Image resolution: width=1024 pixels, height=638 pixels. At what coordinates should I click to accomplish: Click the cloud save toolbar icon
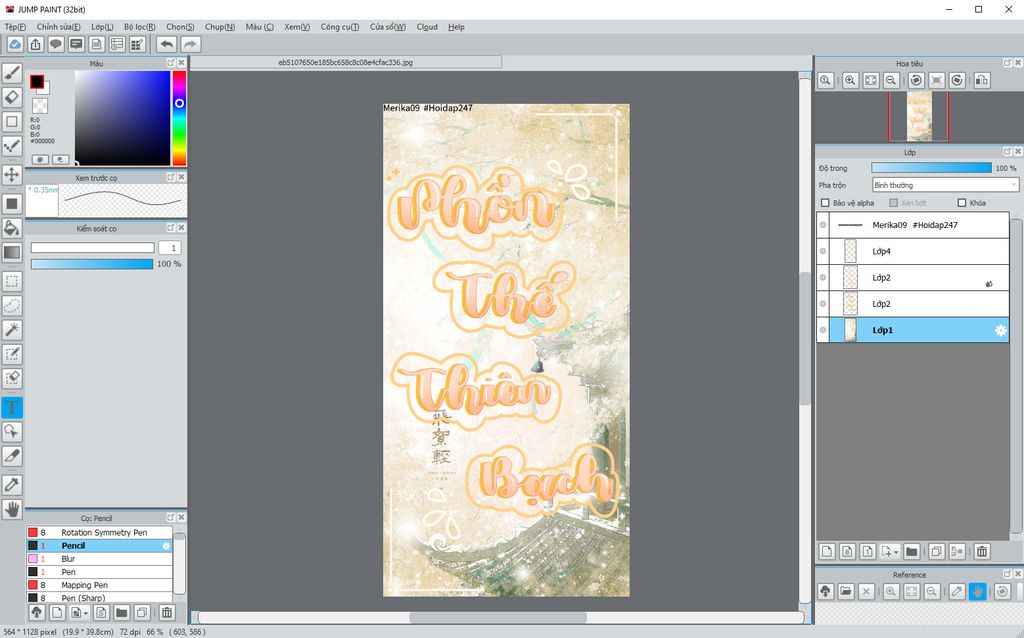(x=15, y=44)
